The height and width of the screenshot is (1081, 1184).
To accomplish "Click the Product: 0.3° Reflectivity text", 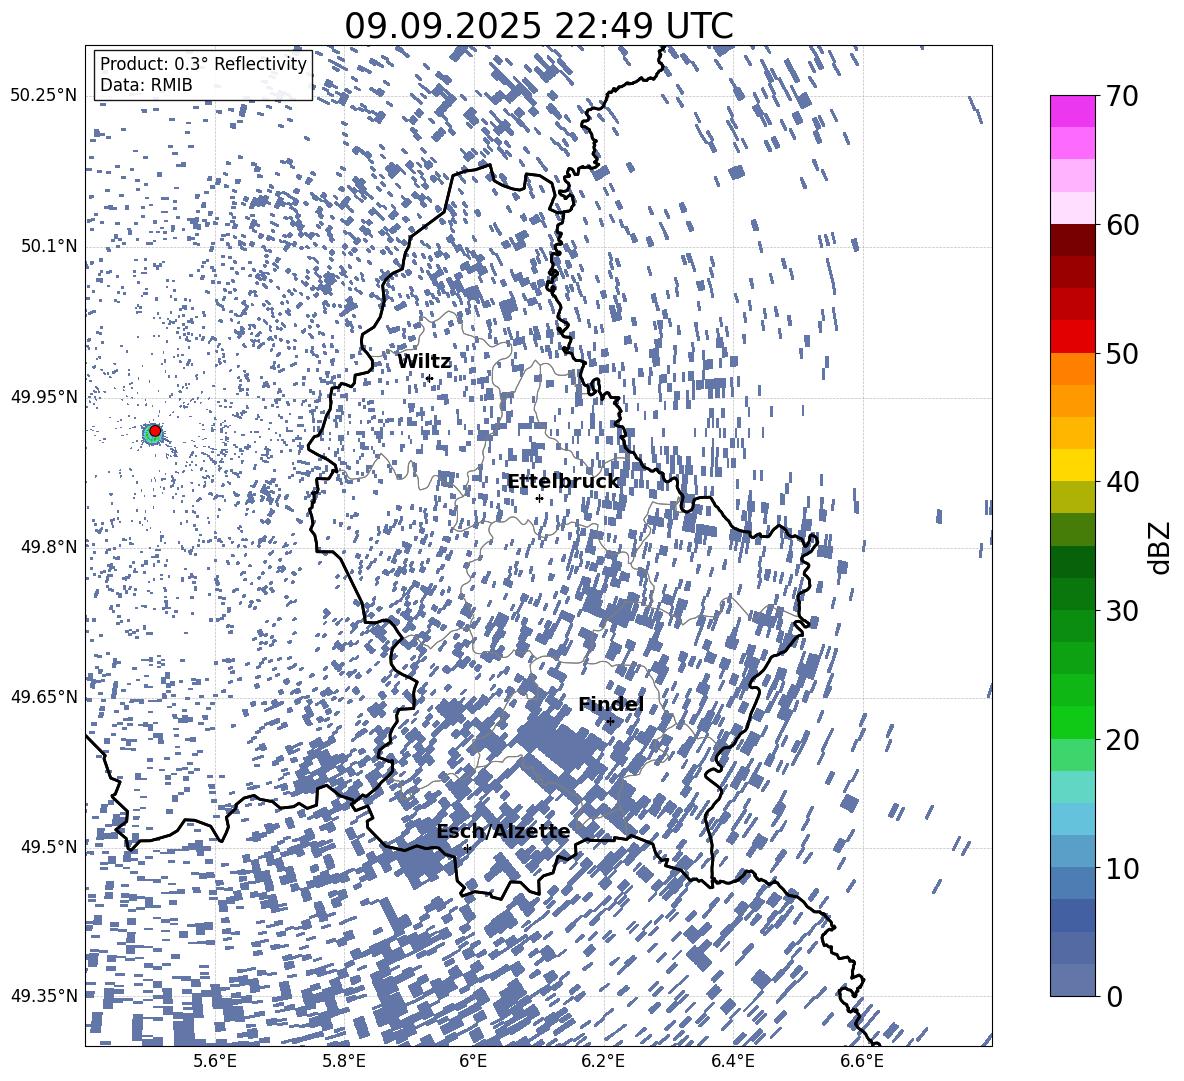I will [203, 64].
